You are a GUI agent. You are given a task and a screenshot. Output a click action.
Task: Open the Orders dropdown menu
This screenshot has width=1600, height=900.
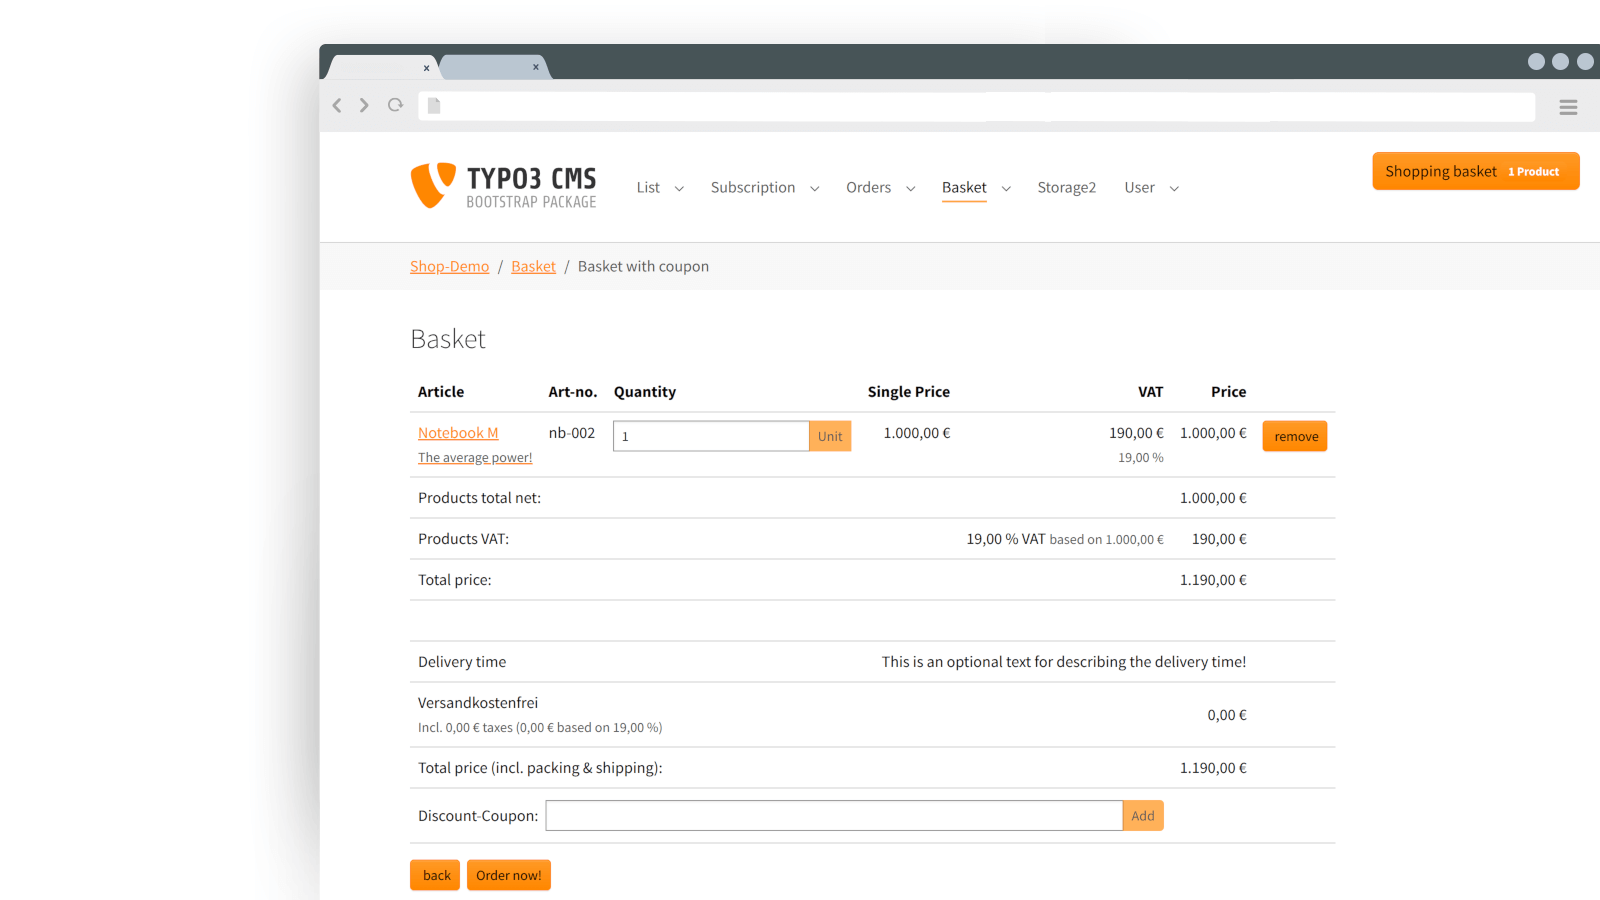tap(880, 188)
